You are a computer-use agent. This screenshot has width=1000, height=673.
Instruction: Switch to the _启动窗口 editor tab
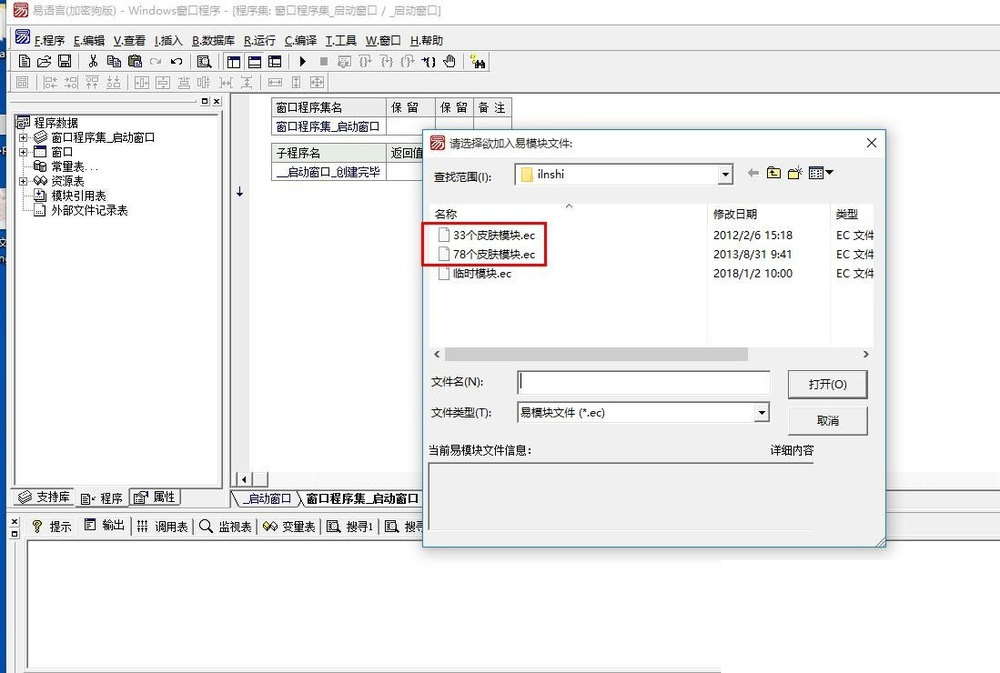(266, 499)
